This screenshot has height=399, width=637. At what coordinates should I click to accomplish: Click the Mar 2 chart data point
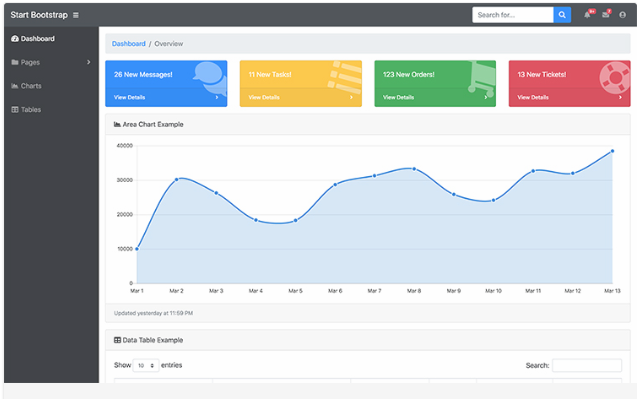tap(176, 179)
